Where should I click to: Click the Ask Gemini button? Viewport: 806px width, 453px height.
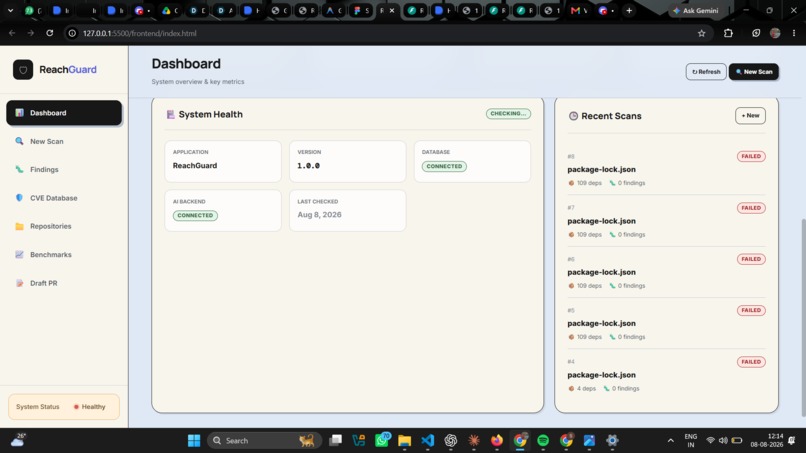695,10
